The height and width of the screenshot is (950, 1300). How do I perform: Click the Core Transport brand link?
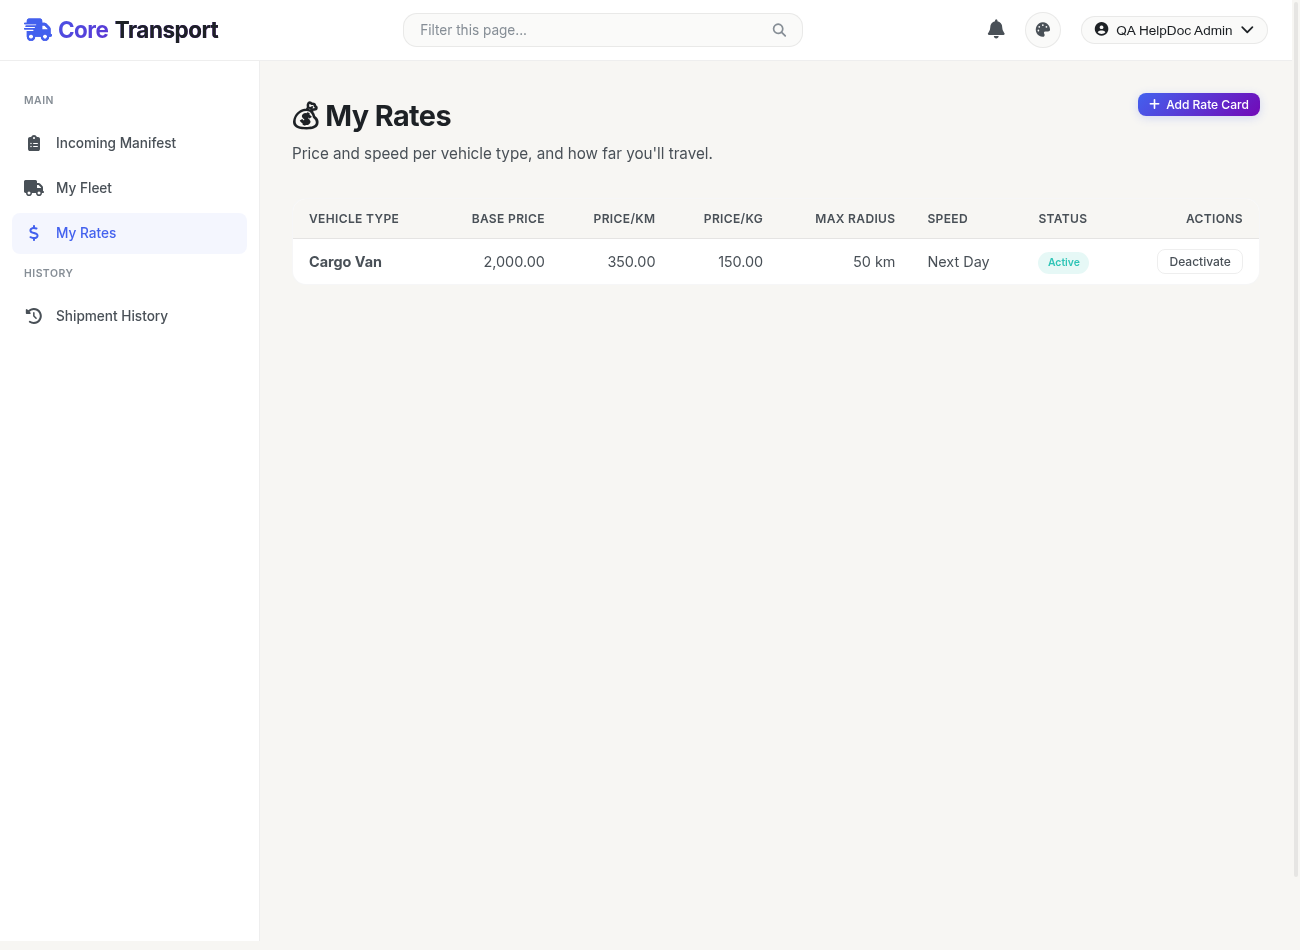[x=121, y=30]
